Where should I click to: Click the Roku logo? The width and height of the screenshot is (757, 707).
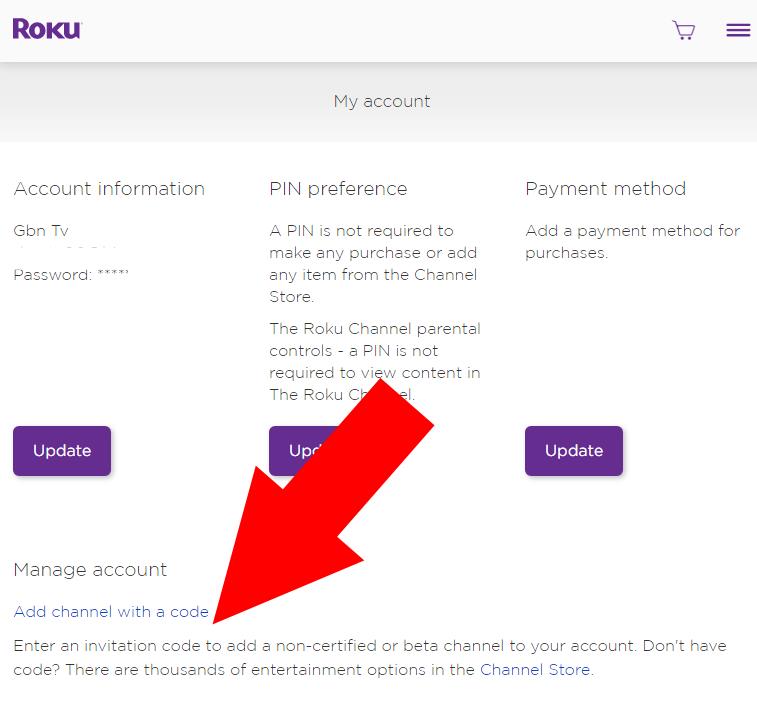click(x=47, y=29)
